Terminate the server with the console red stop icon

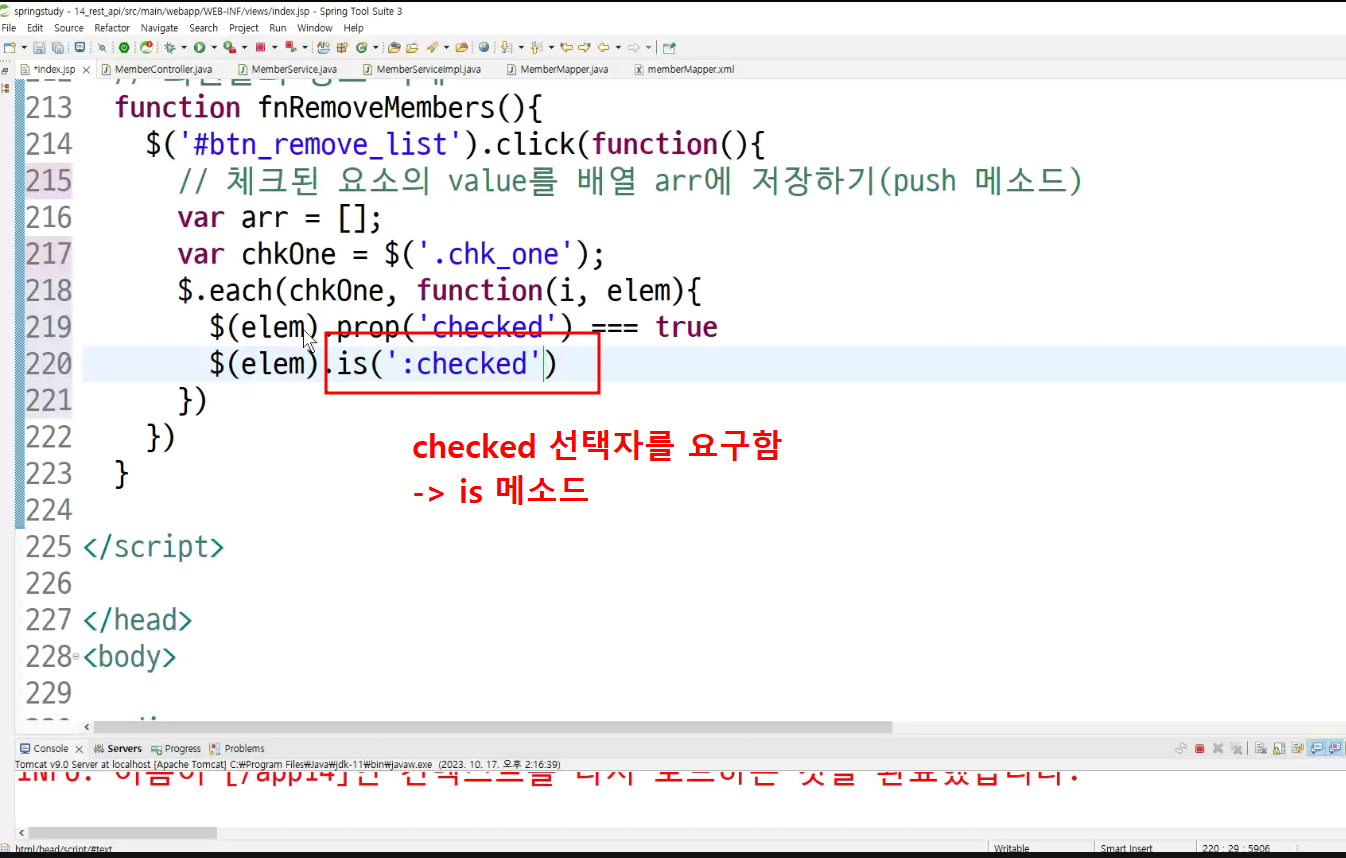point(1199,748)
